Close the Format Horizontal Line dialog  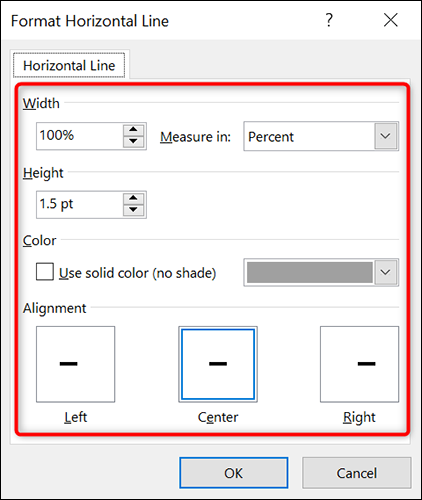(x=391, y=20)
